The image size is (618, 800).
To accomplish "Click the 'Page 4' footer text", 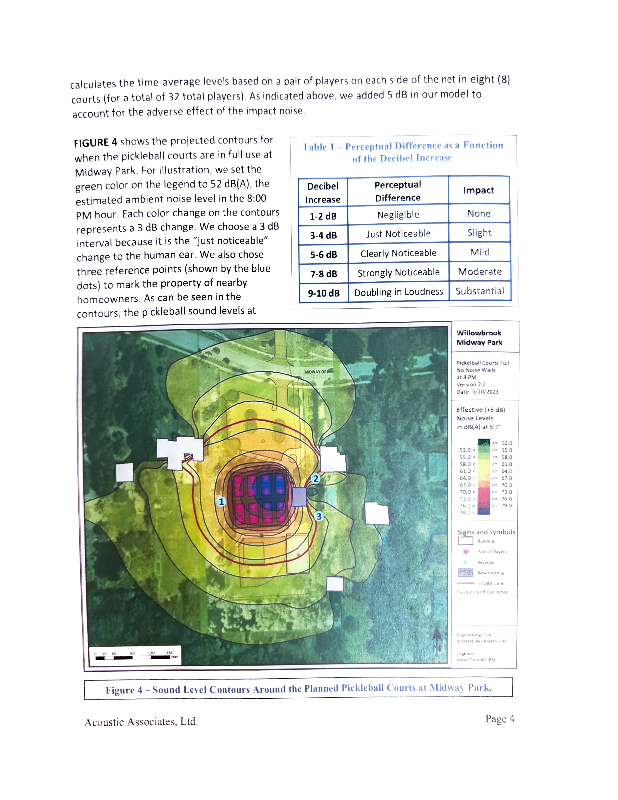I will tap(500, 718).
